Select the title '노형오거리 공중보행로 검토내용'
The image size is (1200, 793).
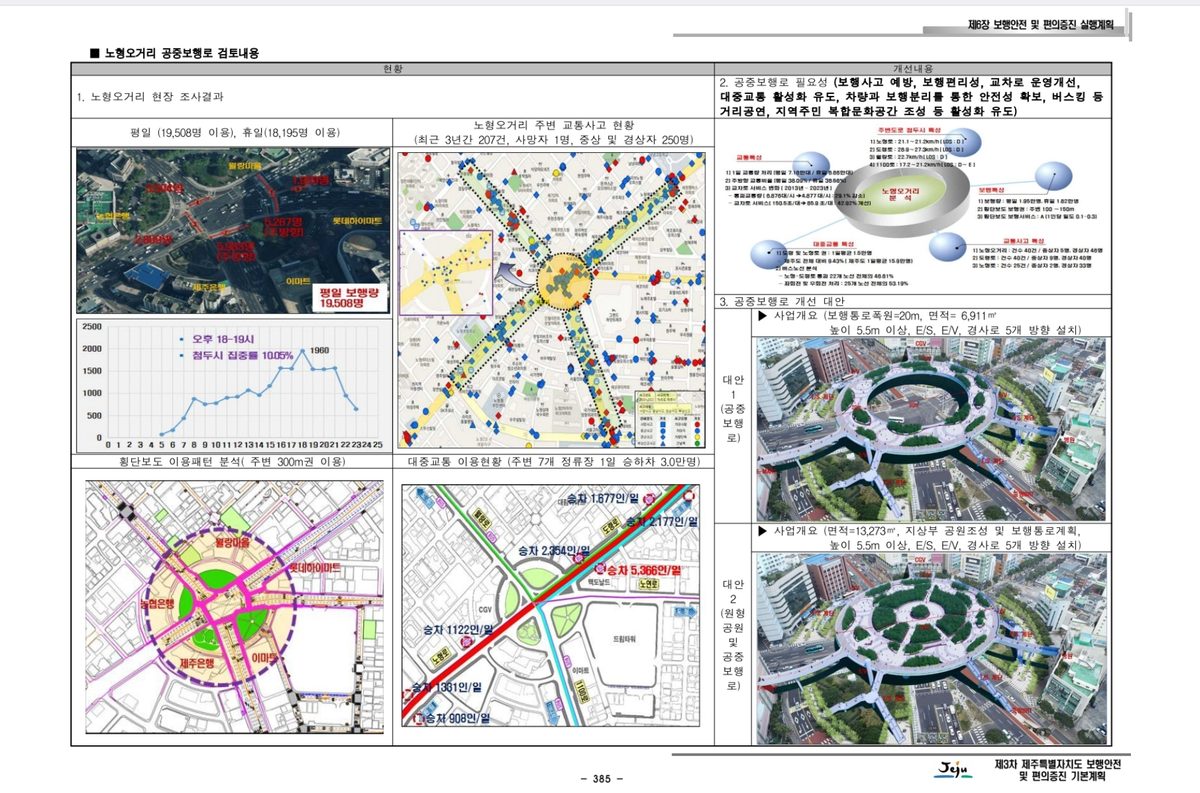pyautogui.click(x=180, y=52)
